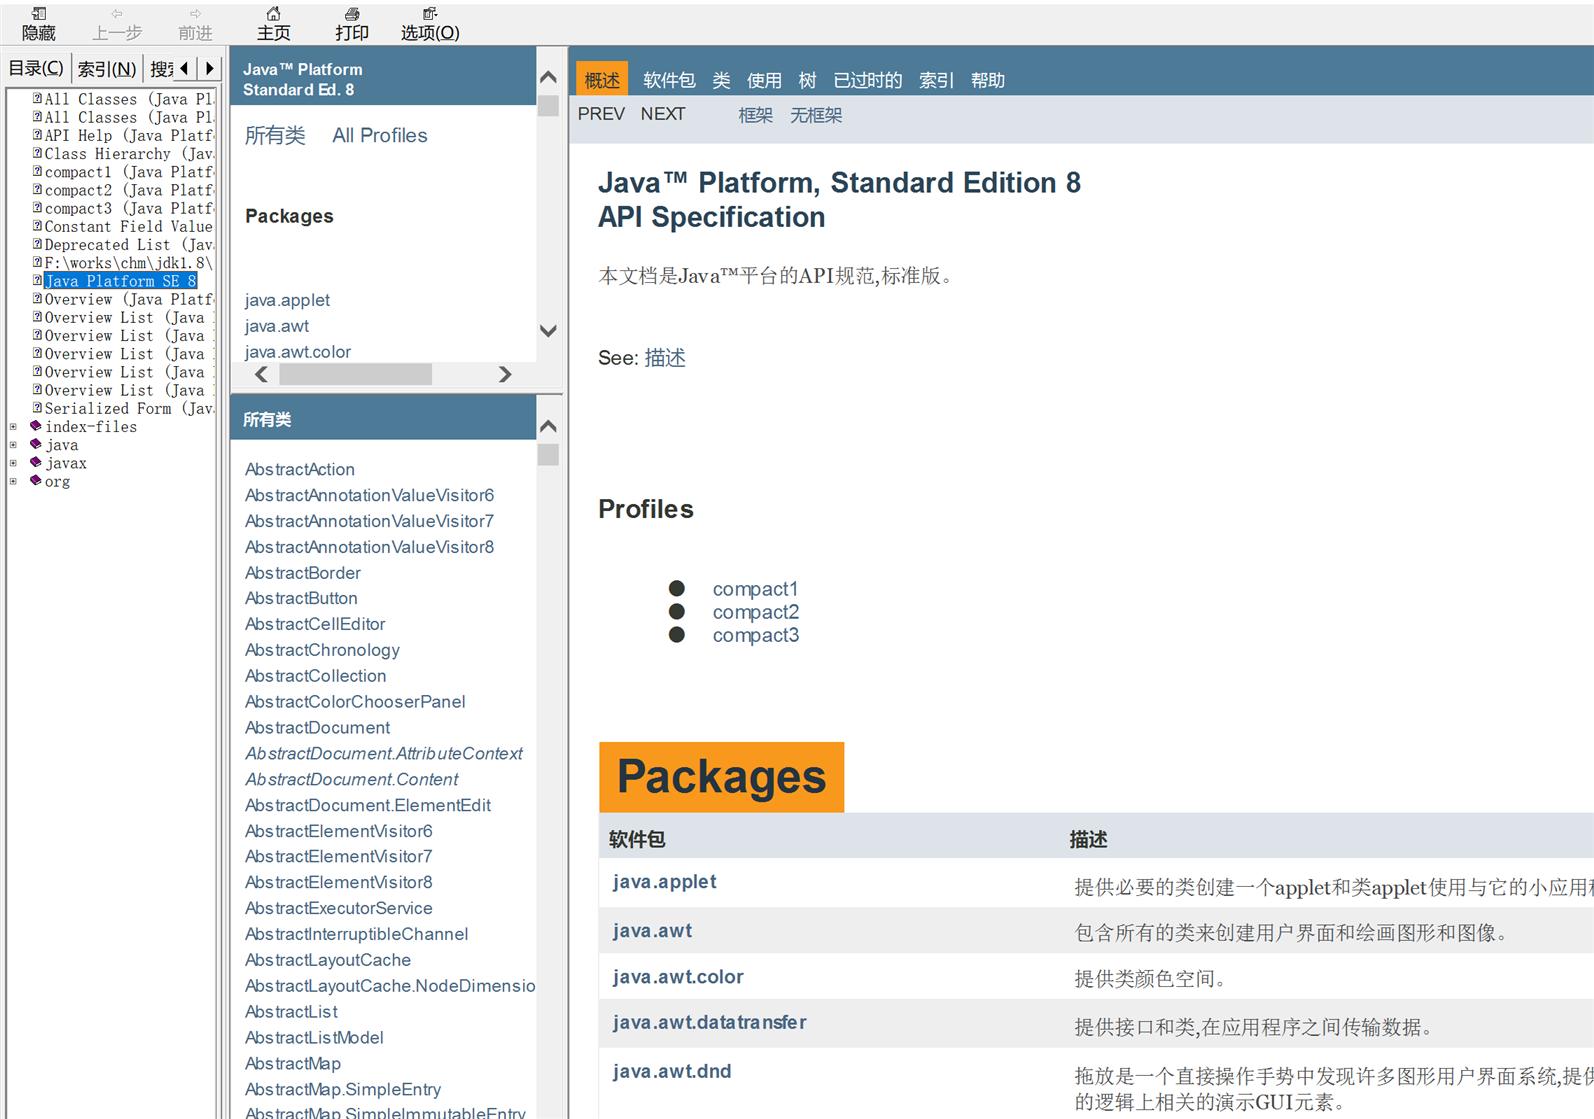Open java.awt.dnd in packages table
Image resolution: width=1594 pixels, height=1119 pixels.
pos(672,1072)
